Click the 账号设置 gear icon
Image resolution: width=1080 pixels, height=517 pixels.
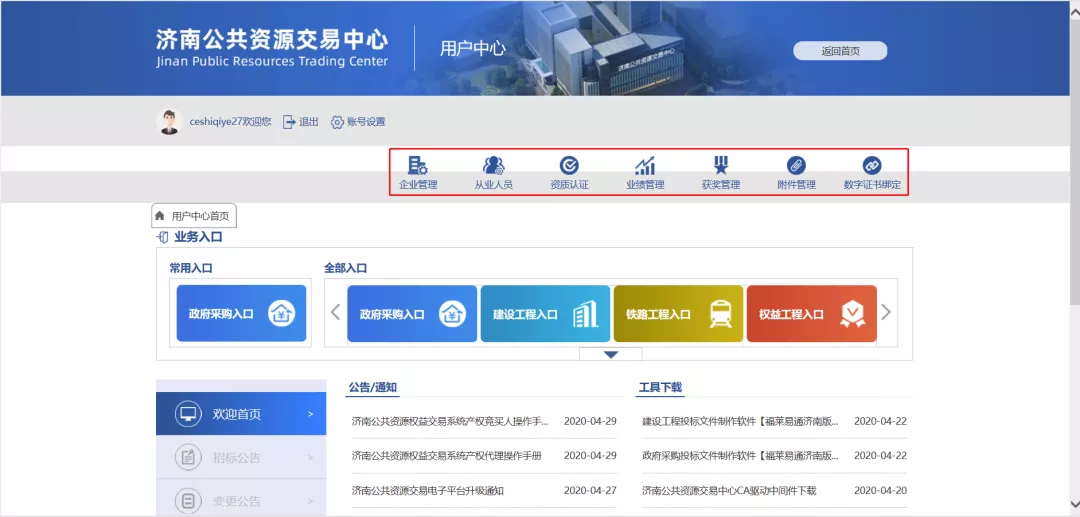point(337,122)
